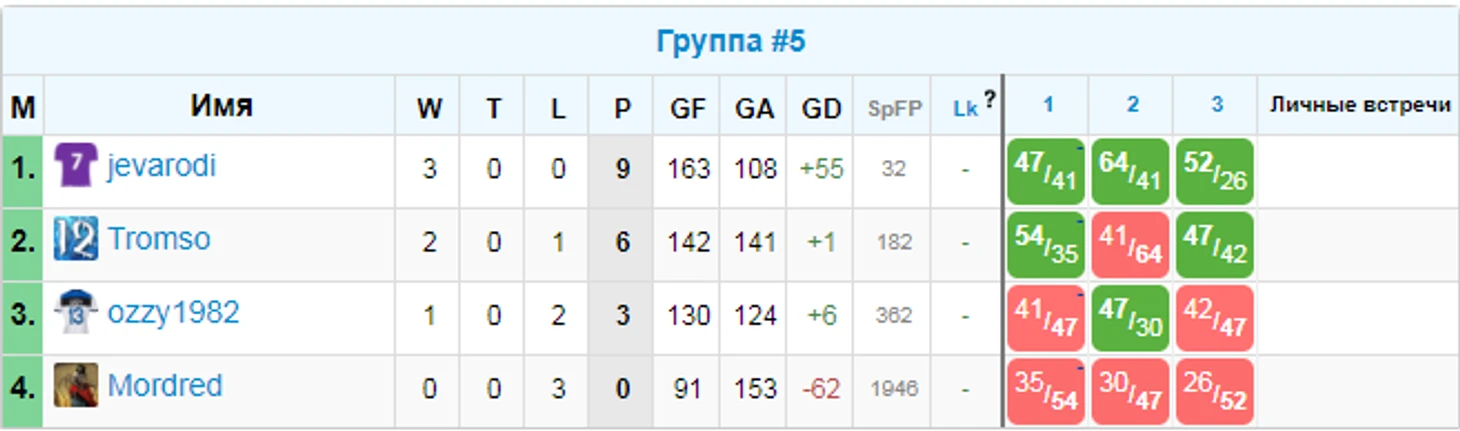Open Mordred's red 26/52 match result
The height and width of the screenshot is (431, 1460).
(x=1215, y=392)
